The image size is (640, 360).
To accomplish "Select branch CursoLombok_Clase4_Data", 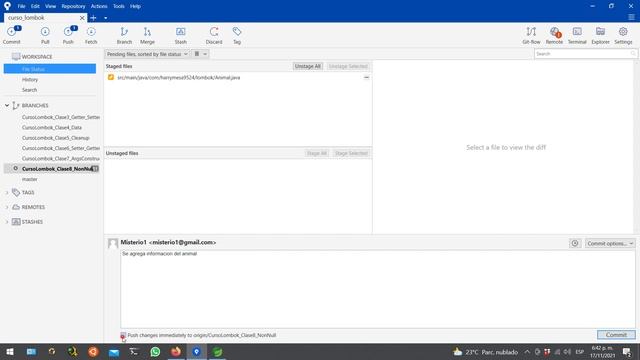I will (52, 127).
